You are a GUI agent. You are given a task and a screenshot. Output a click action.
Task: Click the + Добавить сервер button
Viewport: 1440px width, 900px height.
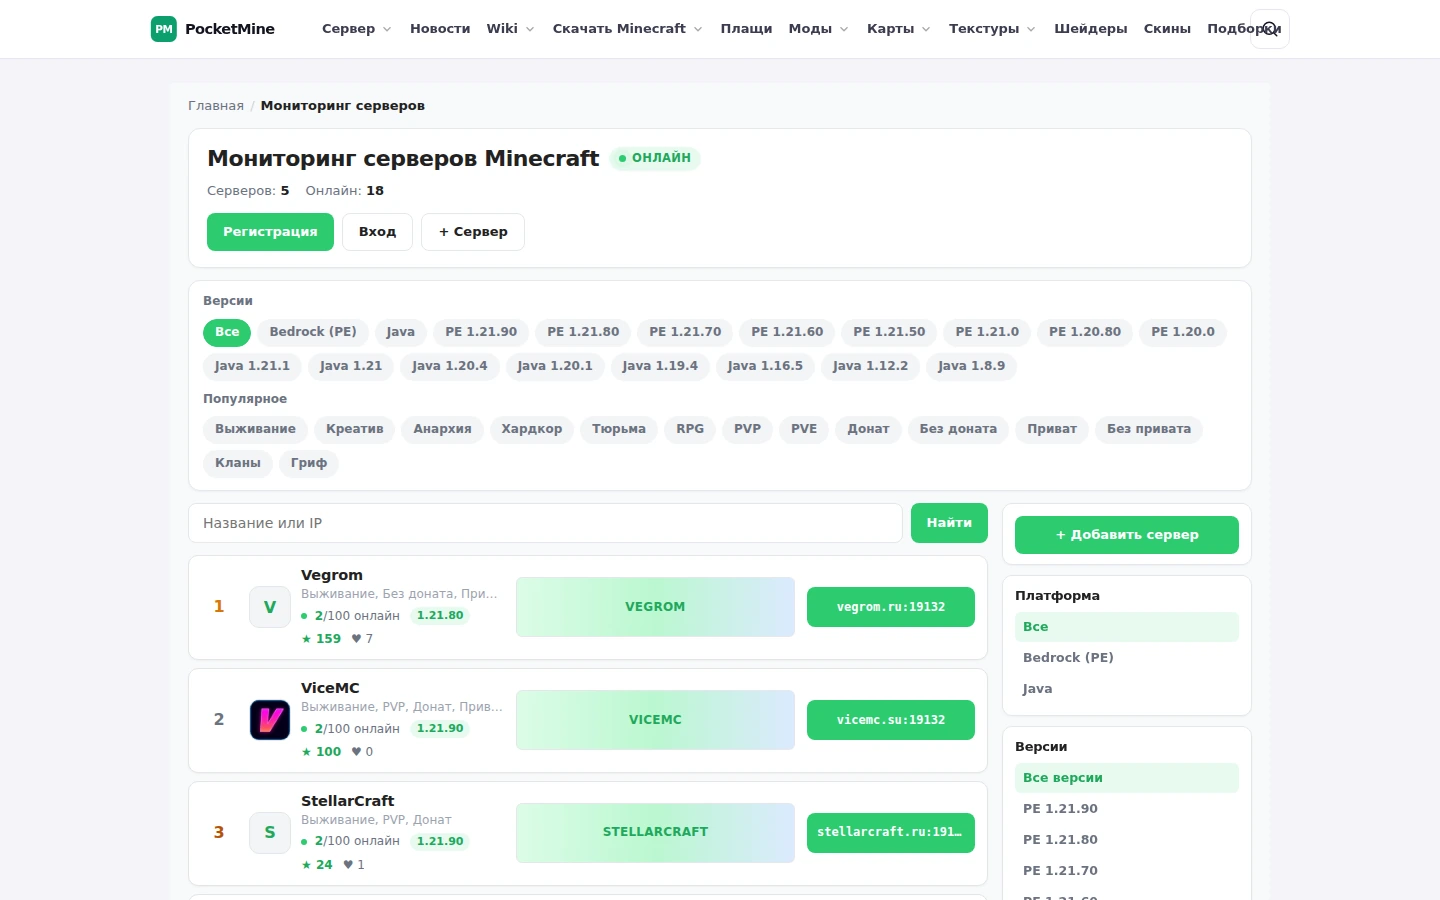pos(1127,535)
